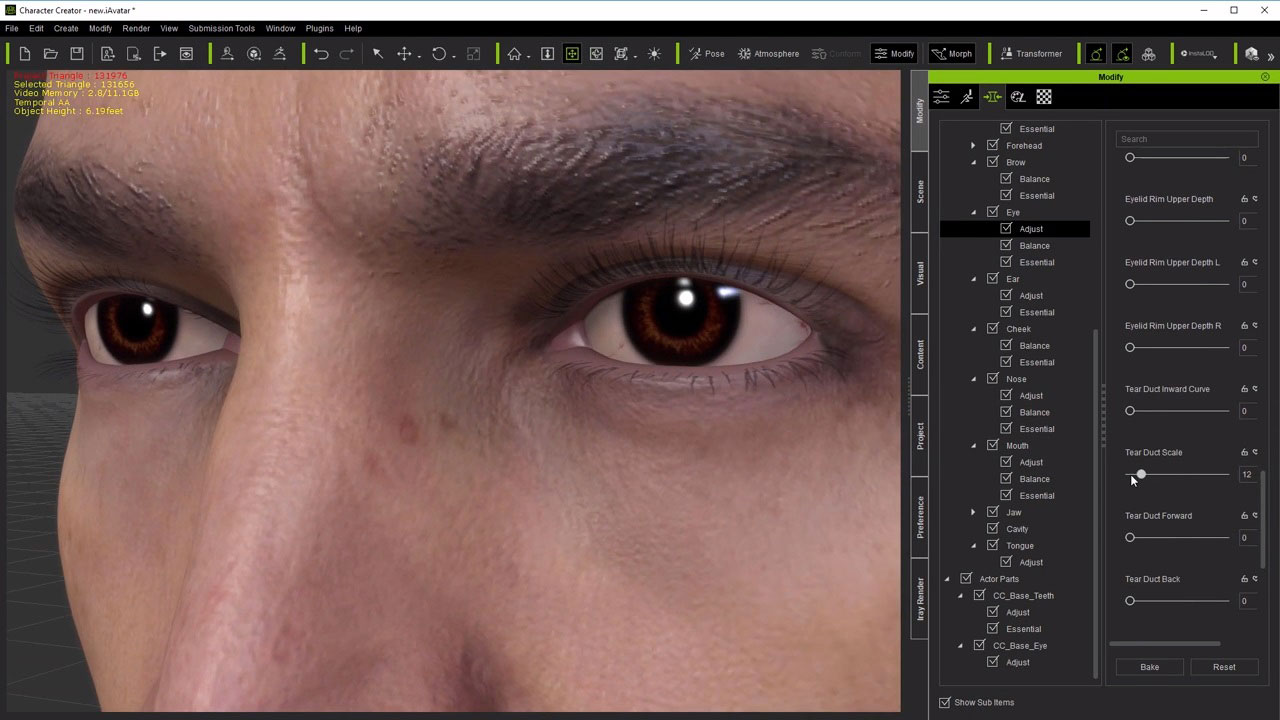Open the File menu
The image size is (1280, 720).
(12, 28)
